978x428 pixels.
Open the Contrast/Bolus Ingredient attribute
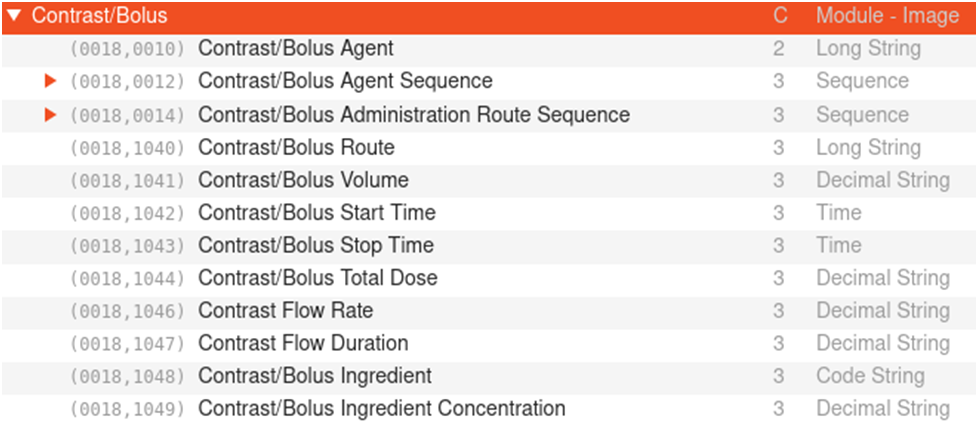pos(314,376)
